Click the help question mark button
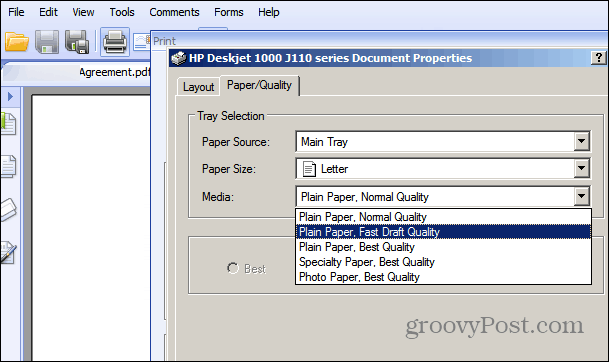 (599, 58)
